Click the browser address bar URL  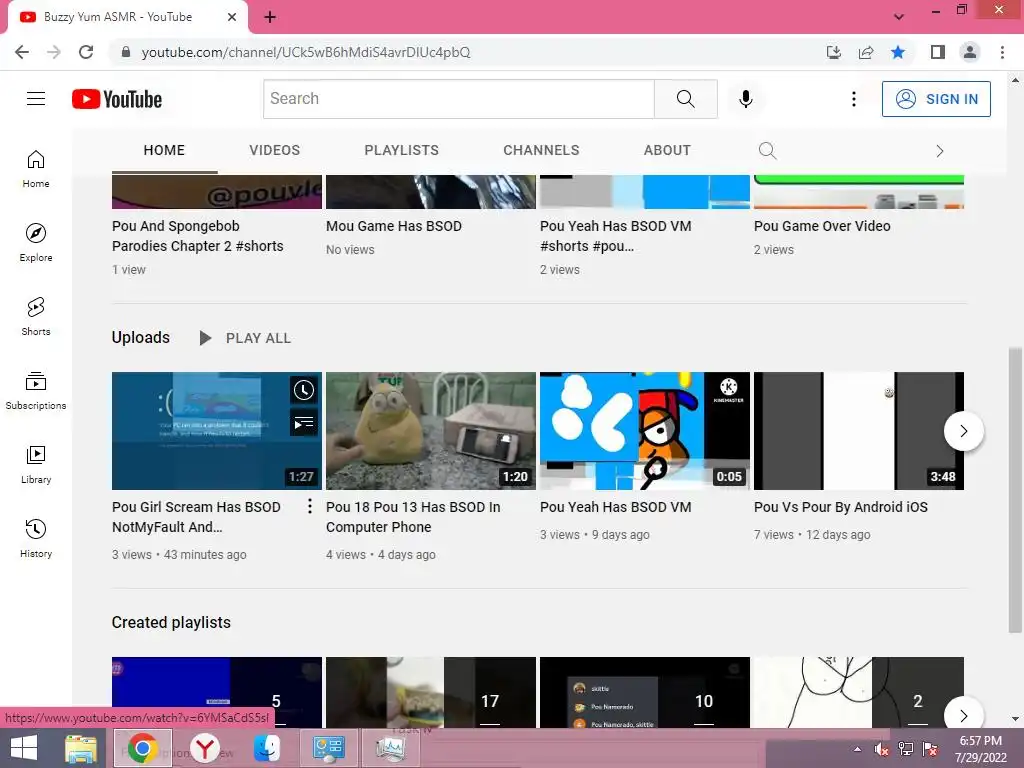(306, 52)
